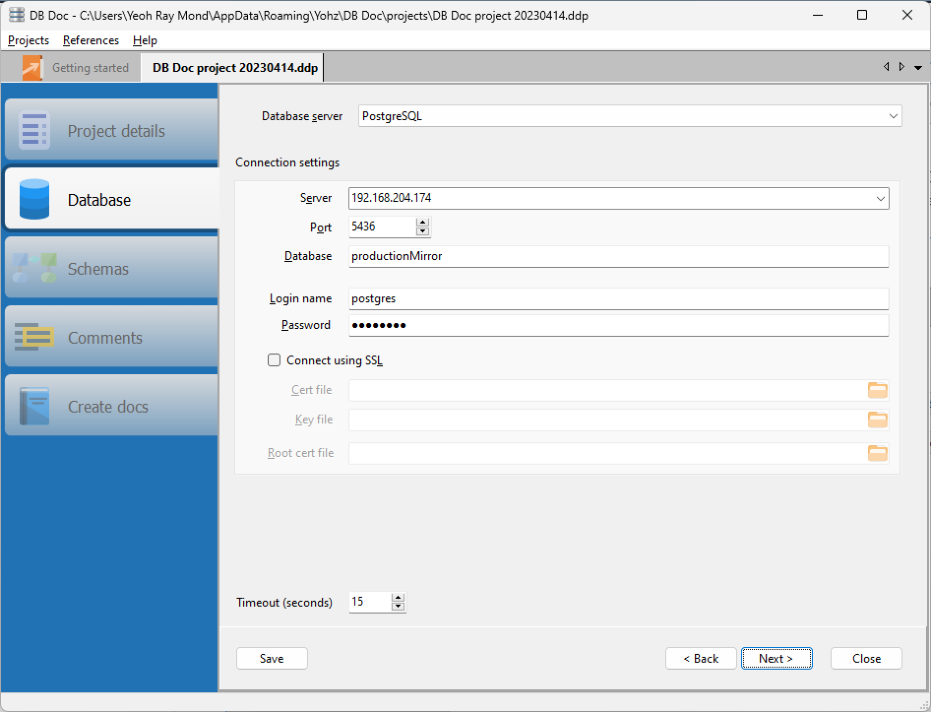Select the Database cylinder icon
Viewport: 931px width, 712px height.
pyautogui.click(x=35, y=200)
